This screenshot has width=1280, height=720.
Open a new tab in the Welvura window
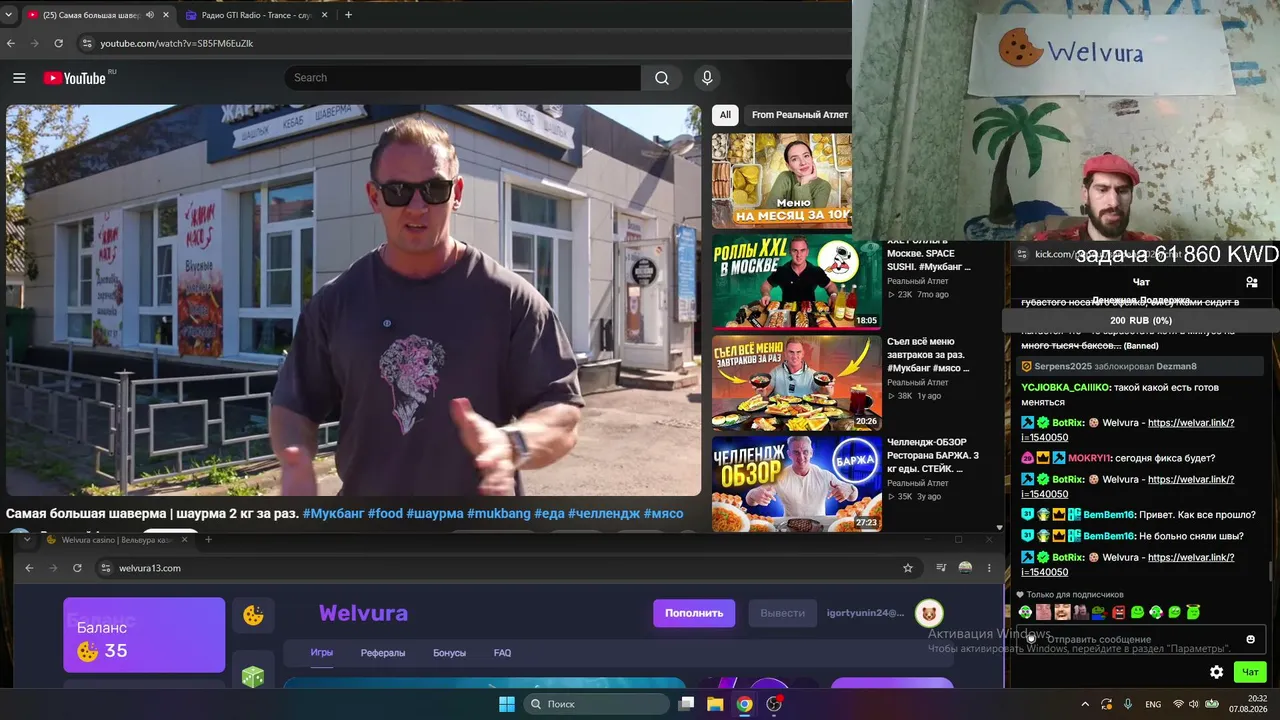(208, 540)
